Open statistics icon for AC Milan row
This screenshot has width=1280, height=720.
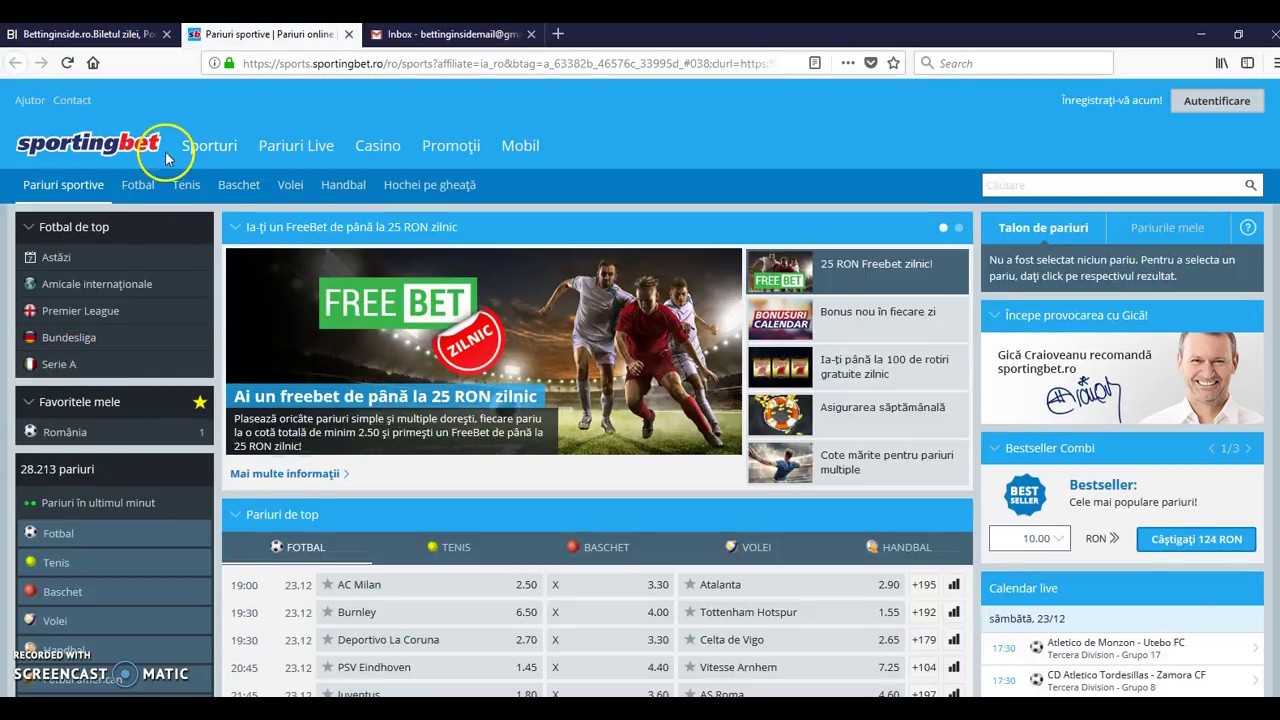pos(954,585)
